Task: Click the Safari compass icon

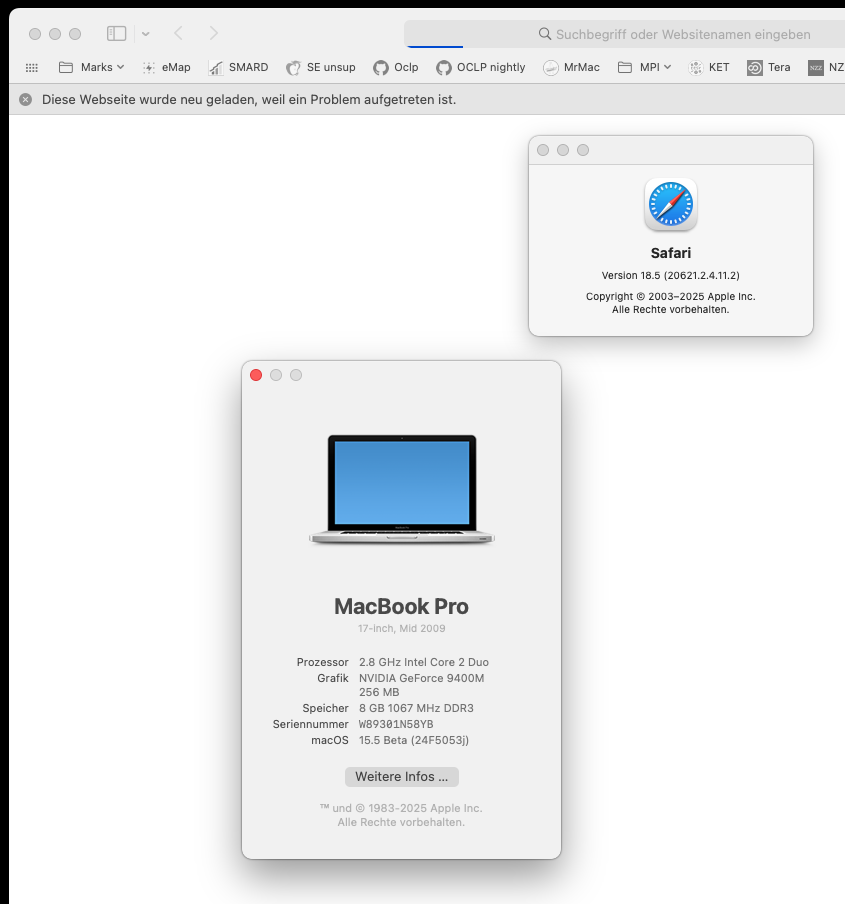Action: (x=671, y=204)
